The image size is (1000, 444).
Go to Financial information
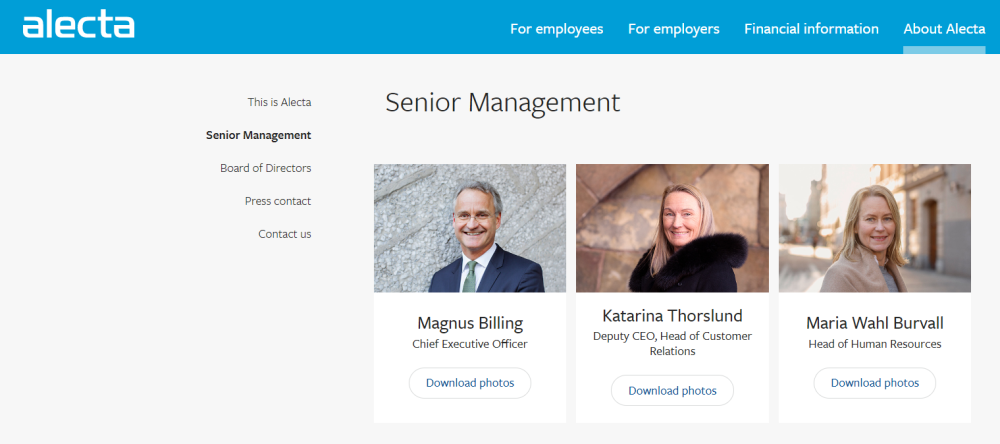(x=811, y=29)
